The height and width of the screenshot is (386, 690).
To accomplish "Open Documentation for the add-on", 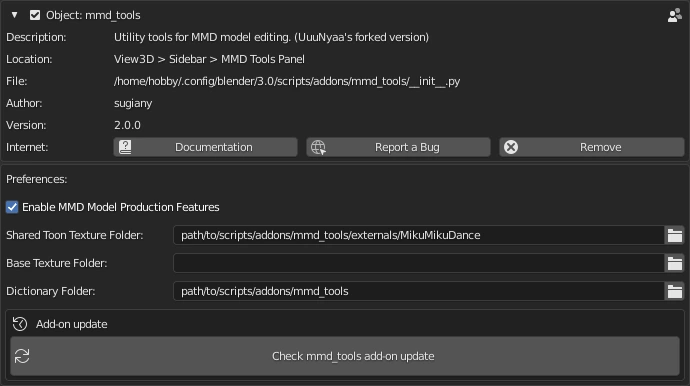I will pos(206,147).
